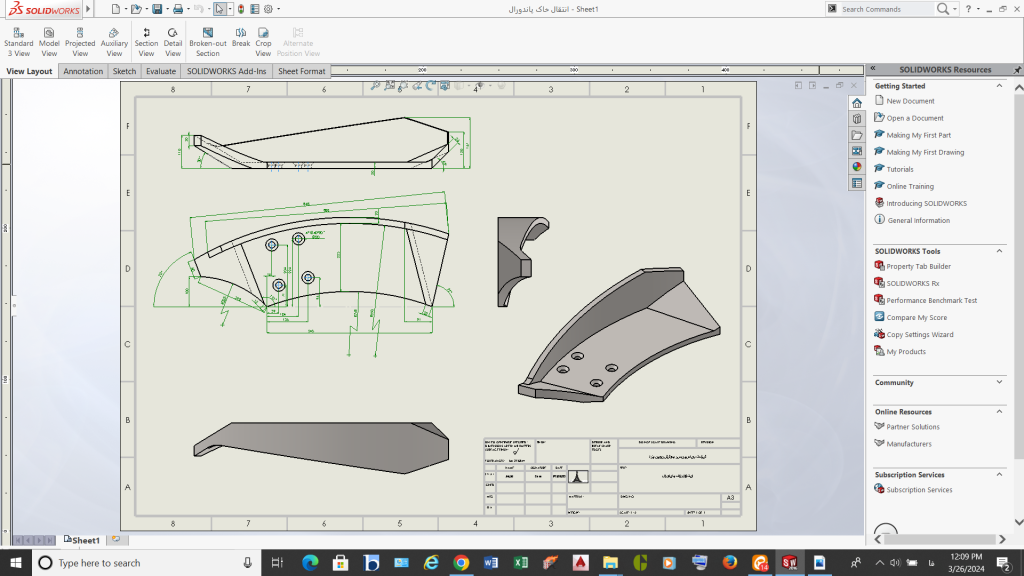Select the Projected View tool
1024x576 pixels.
coord(80,42)
